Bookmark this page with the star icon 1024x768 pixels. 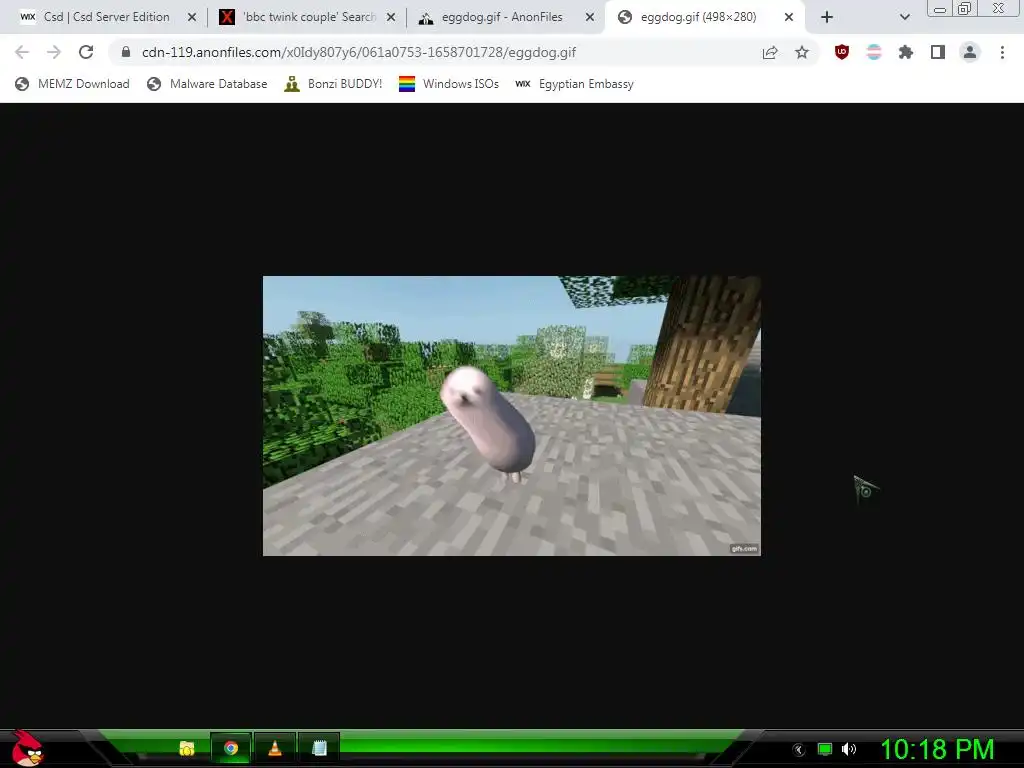click(802, 53)
